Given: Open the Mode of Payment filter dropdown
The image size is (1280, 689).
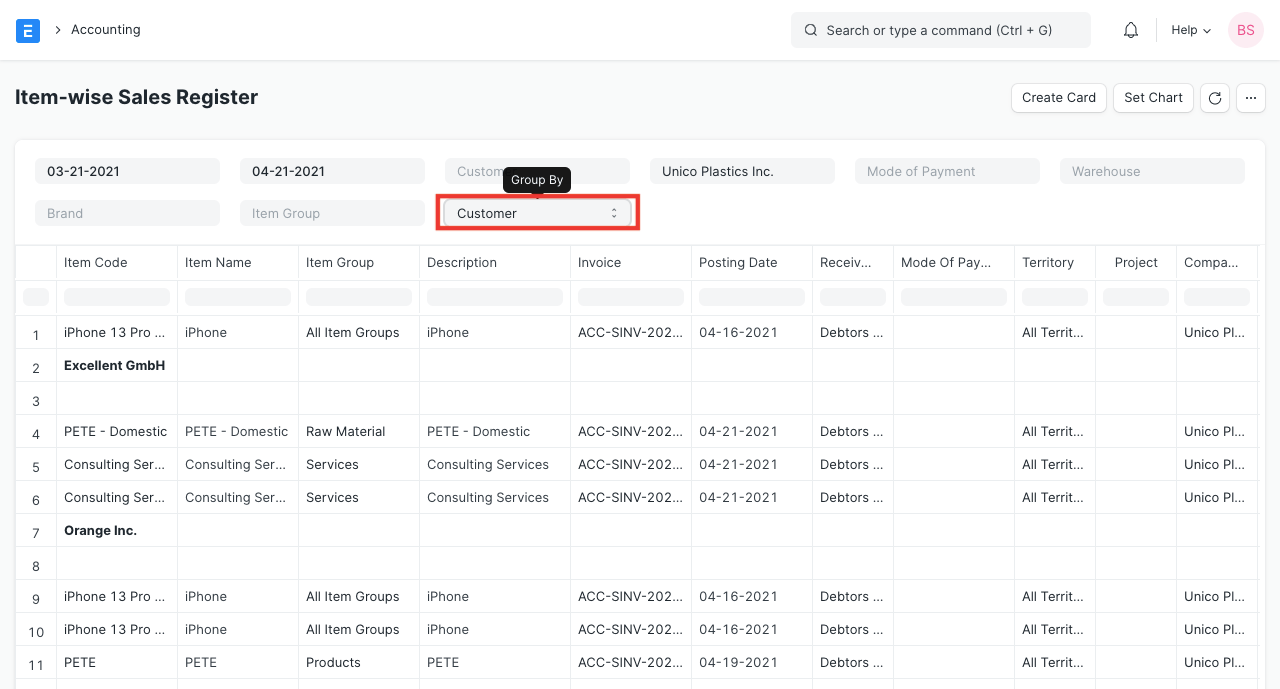Looking at the screenshot, I should [946, 171].
